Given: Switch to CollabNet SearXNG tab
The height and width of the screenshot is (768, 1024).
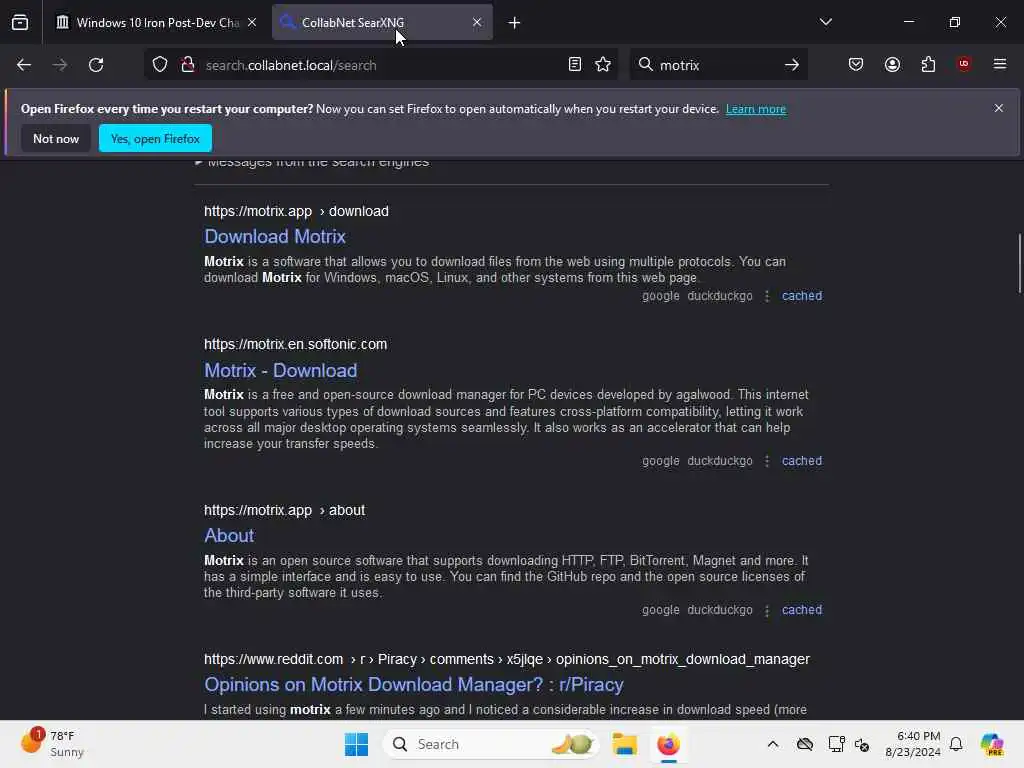Looking at the screenshot, I should click(382, 22).
